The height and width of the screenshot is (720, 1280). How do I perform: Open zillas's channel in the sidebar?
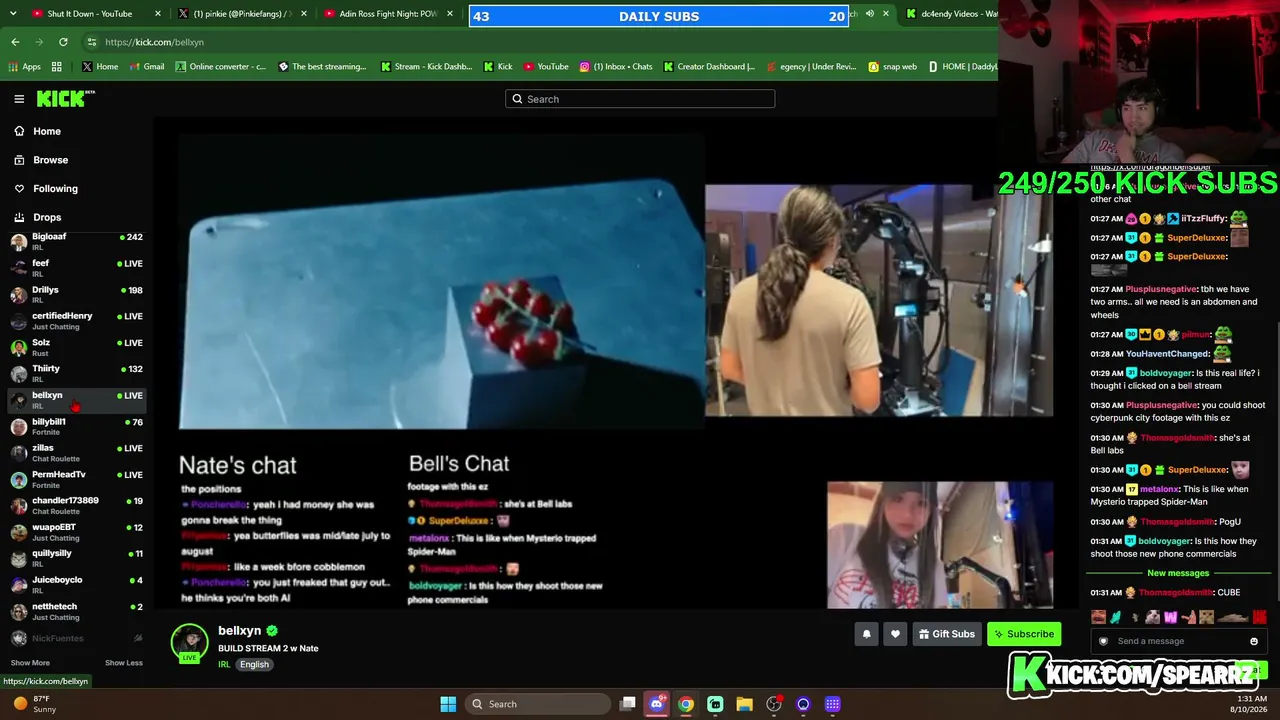pyautogui.click(x=77, y=452)
